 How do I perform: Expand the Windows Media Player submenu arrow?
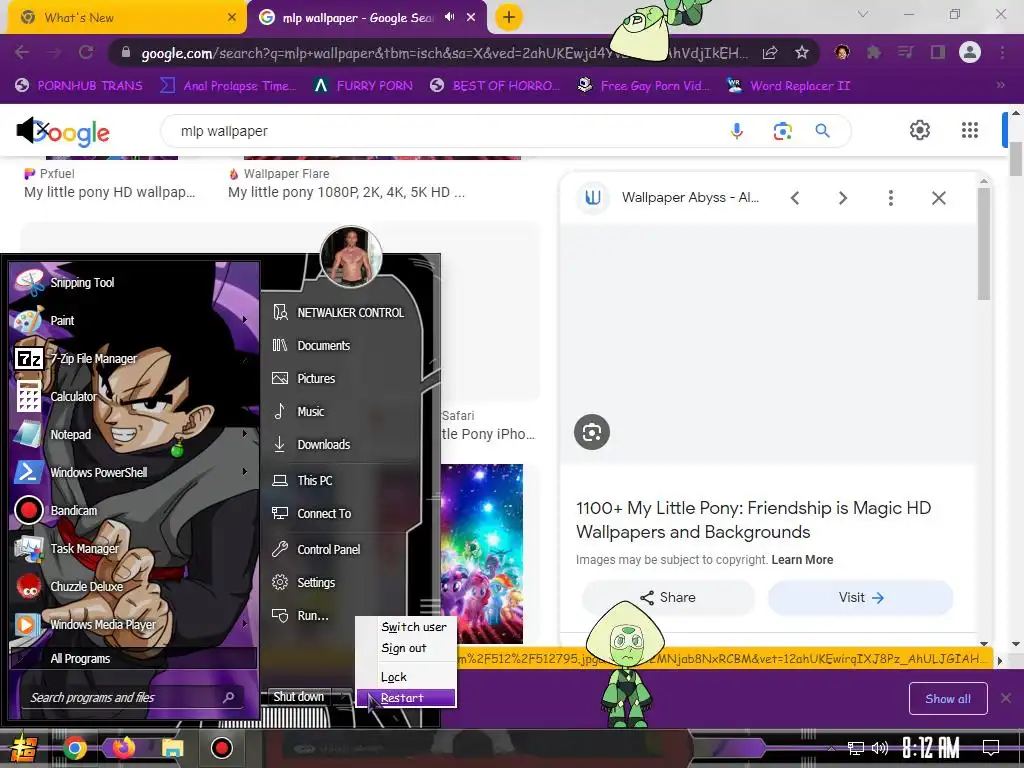point(245,624)
